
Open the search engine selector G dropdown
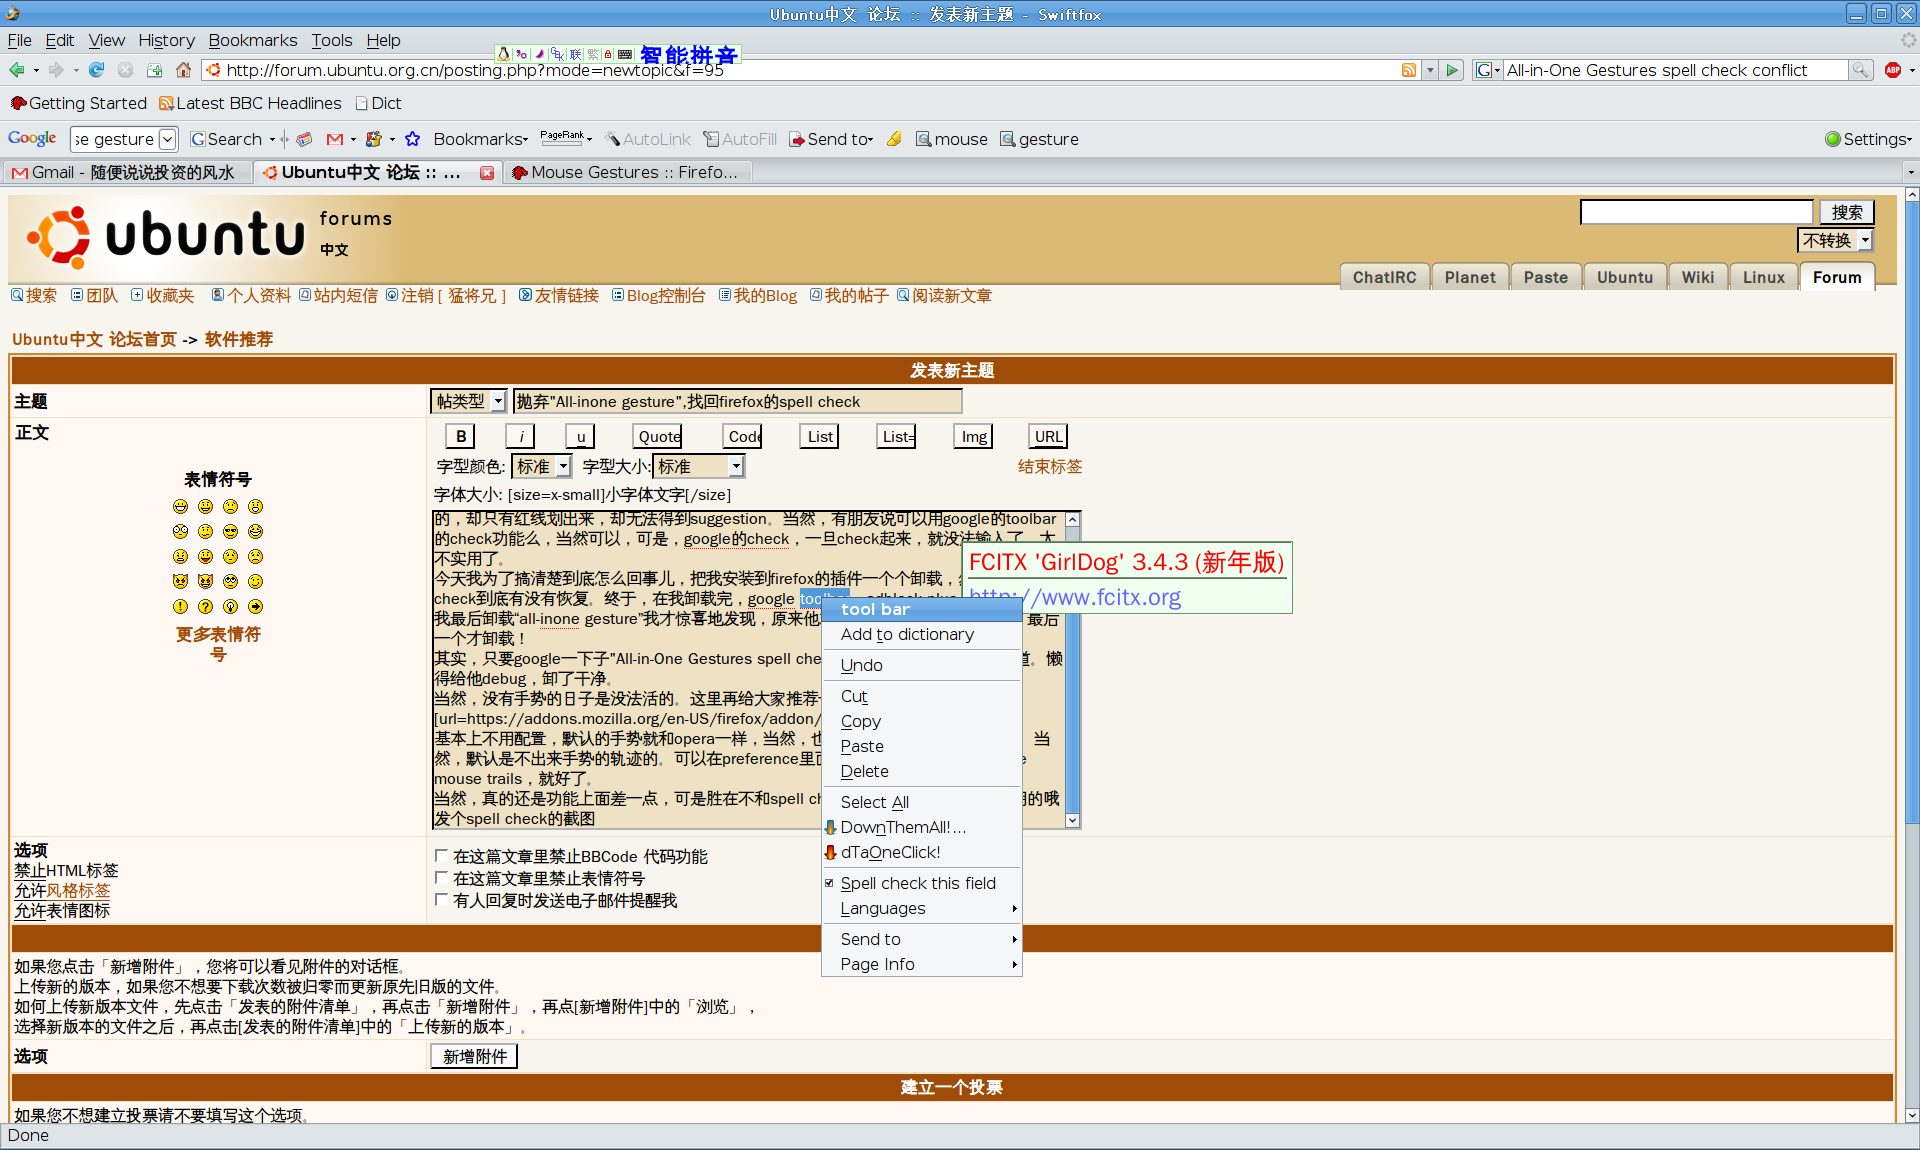tap(1488, 70)
